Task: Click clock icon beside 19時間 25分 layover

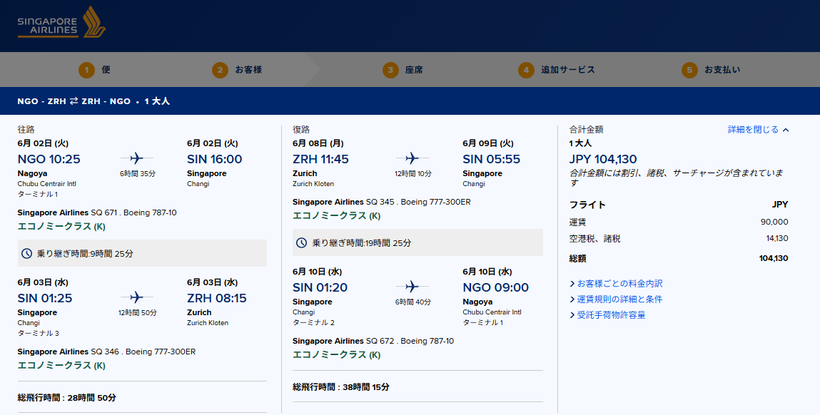Action: [302, 243]
